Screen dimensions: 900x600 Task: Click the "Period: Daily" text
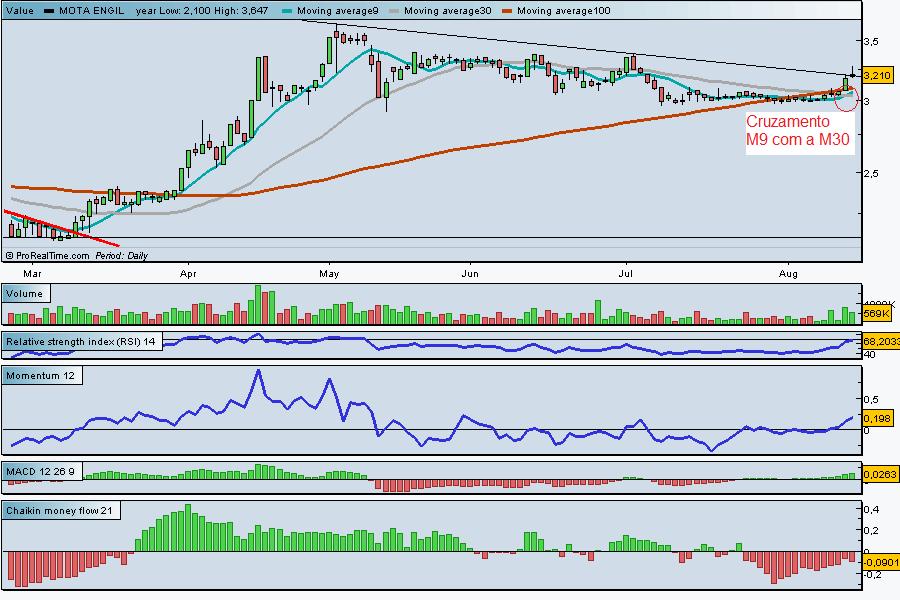coord(122,256)
